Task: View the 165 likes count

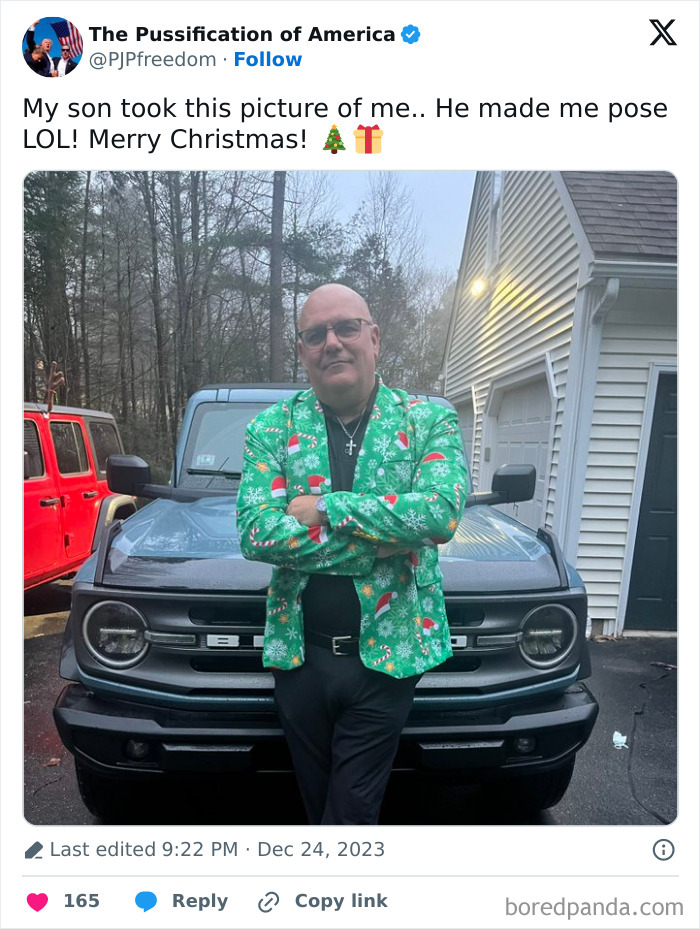Action: point(81,901)
